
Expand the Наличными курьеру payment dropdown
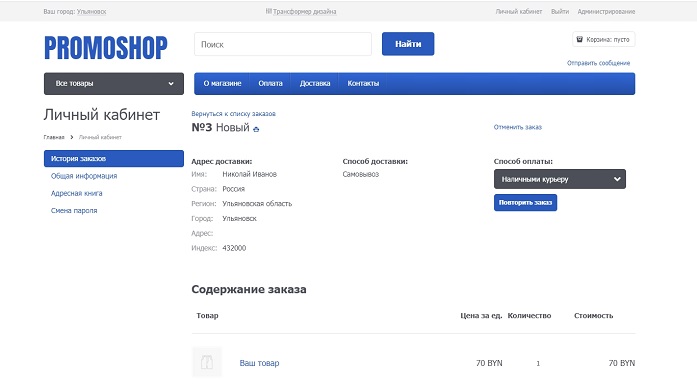(x=560, y=179)
